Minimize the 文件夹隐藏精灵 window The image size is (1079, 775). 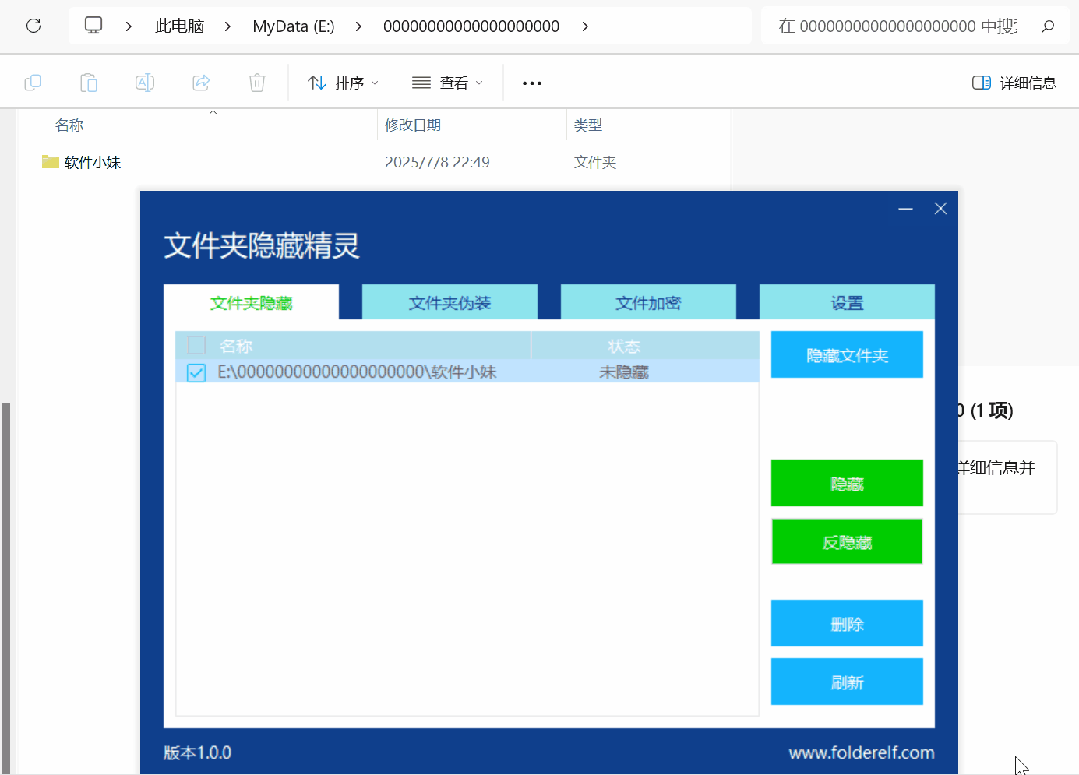point(905,209)
